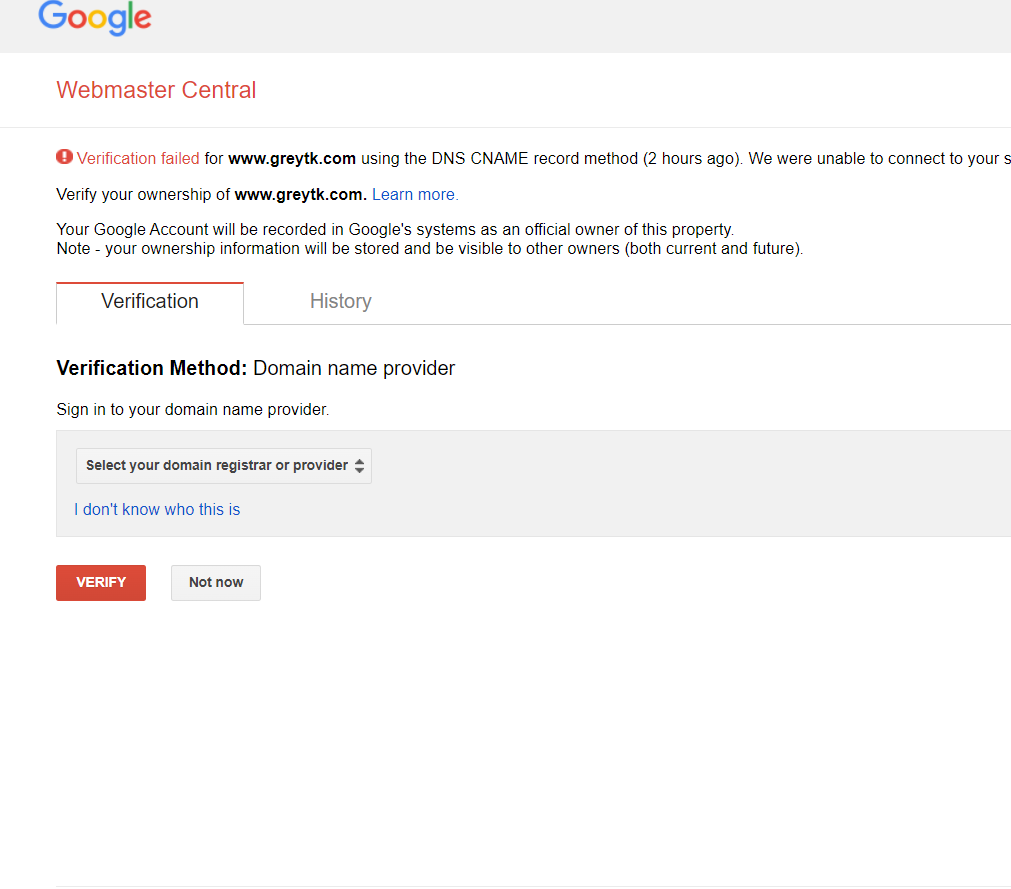Image resolution: width=1011 pixels, height=889 pixels.
Task: Click the 'Verification Method:' heading
Action: click(x=152, y=368)
